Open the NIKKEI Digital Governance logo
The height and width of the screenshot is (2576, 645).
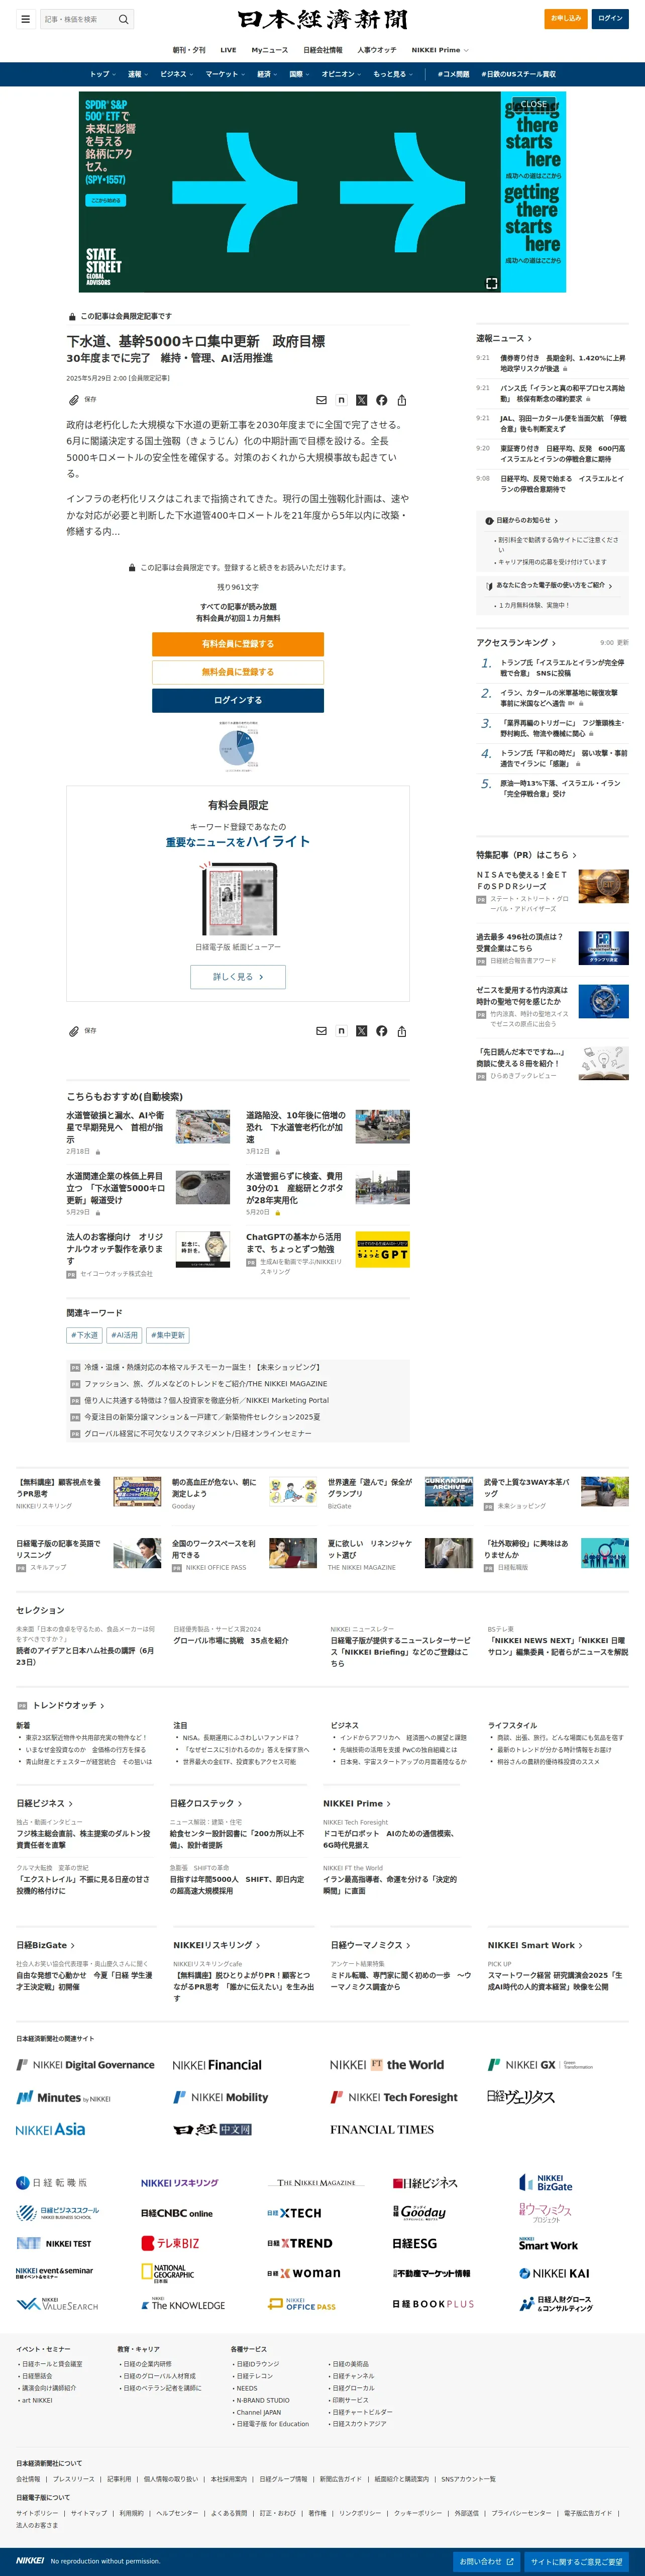tap(85, 2065)
